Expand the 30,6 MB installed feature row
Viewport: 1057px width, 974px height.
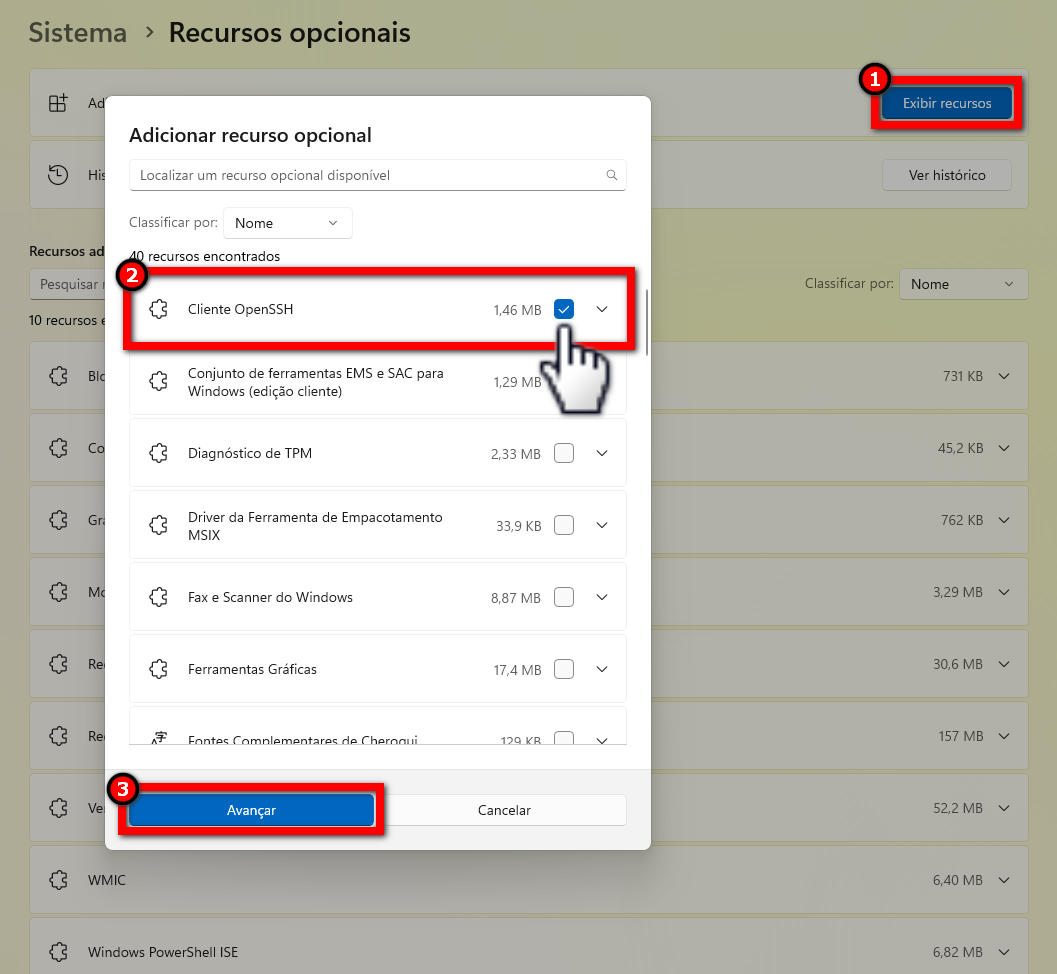point(1004,665)
